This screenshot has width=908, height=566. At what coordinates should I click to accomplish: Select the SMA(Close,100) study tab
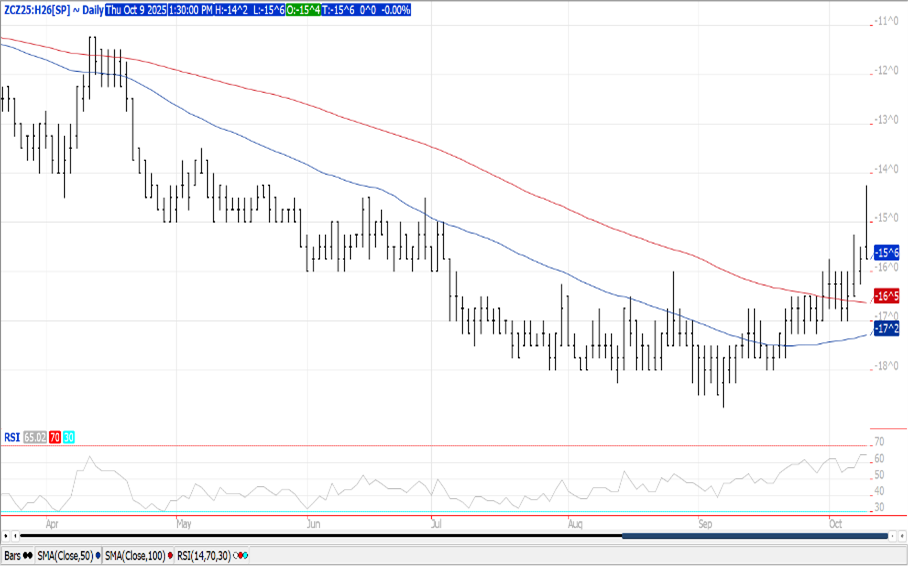tap(136, 555)
